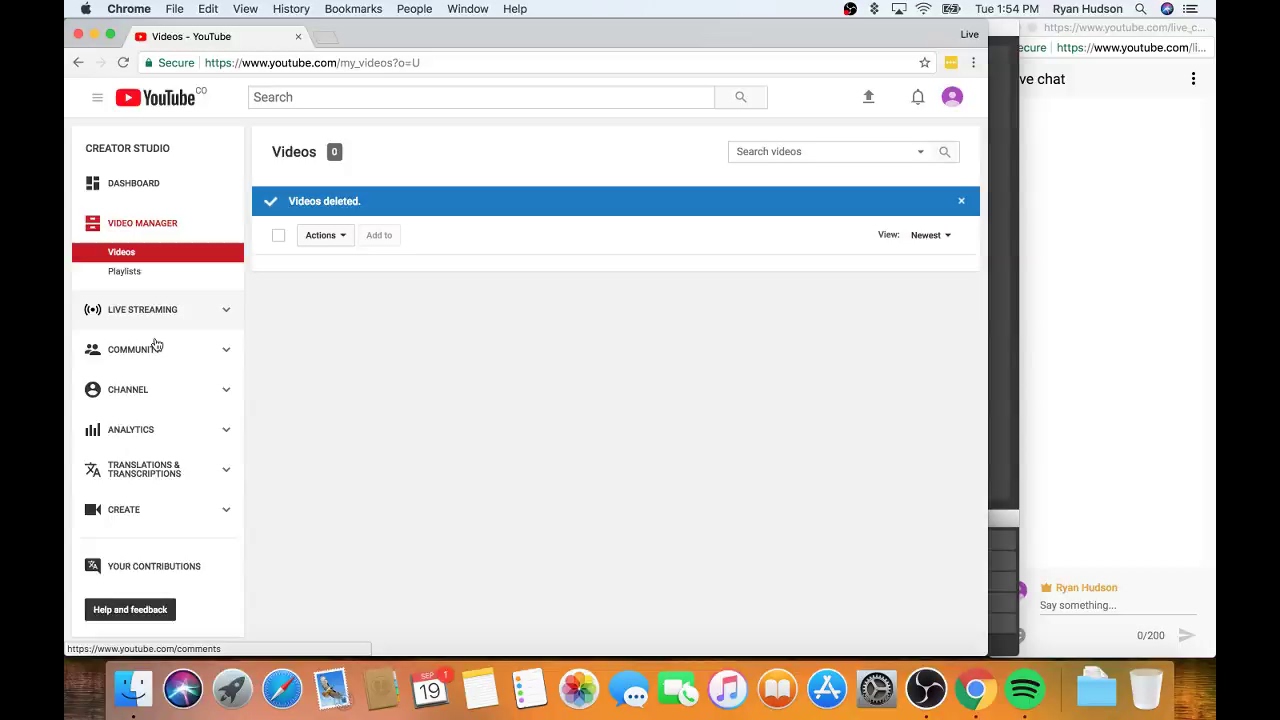Click the Video Manager icon
Screen dimensions: 1280x720
[93, 223]
